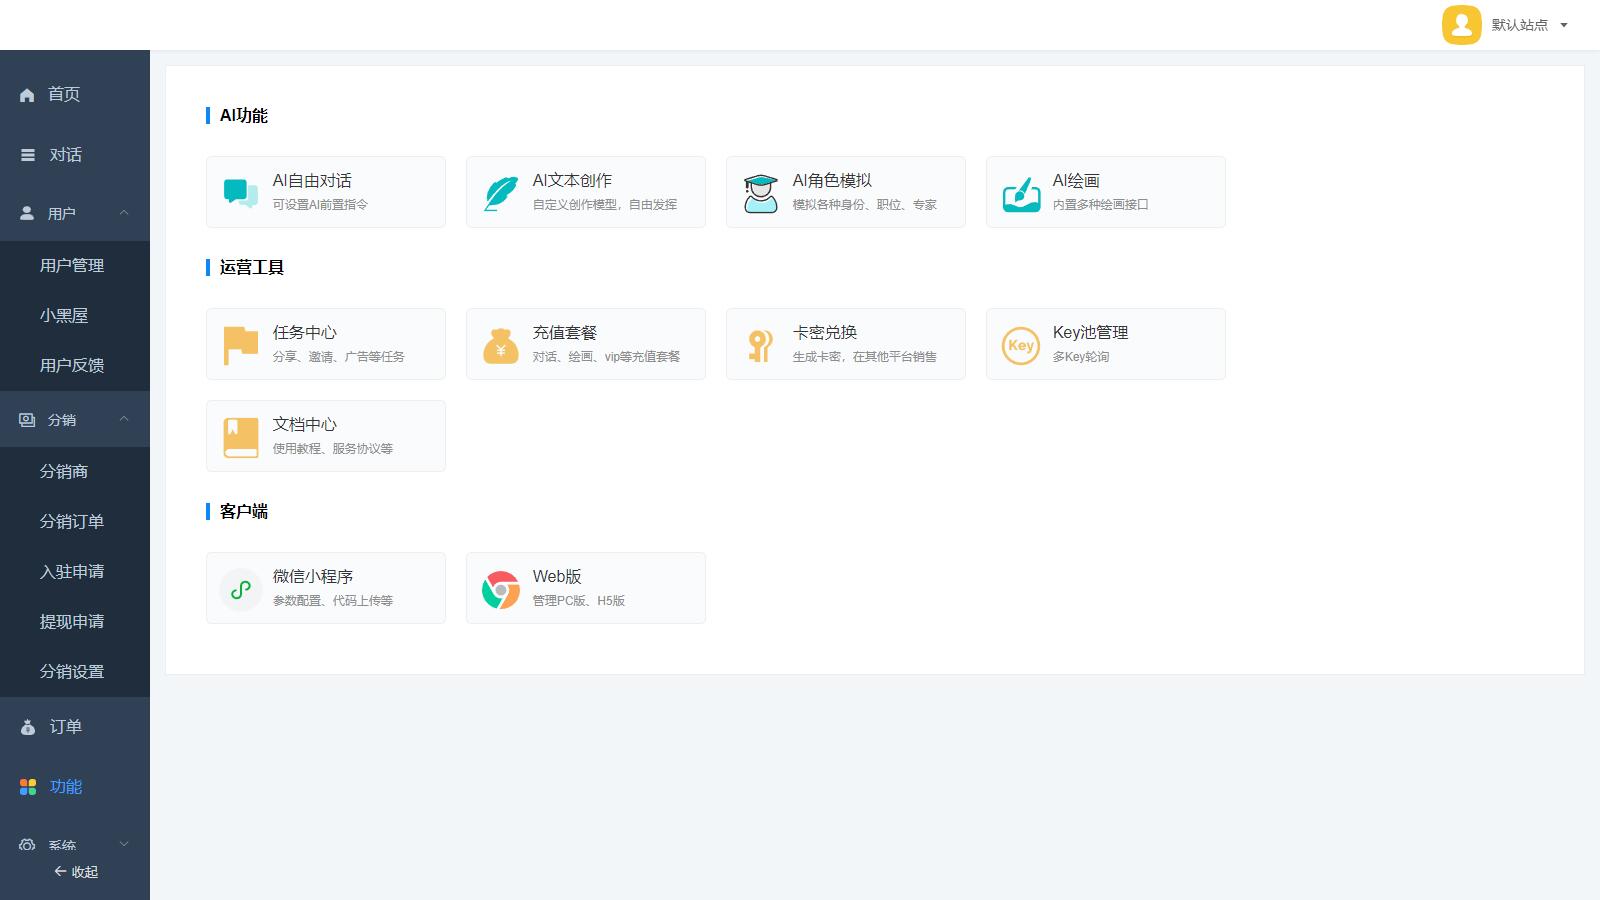
Task: Open 订单 from the sidebar menu
Action: tap(65, 727)
